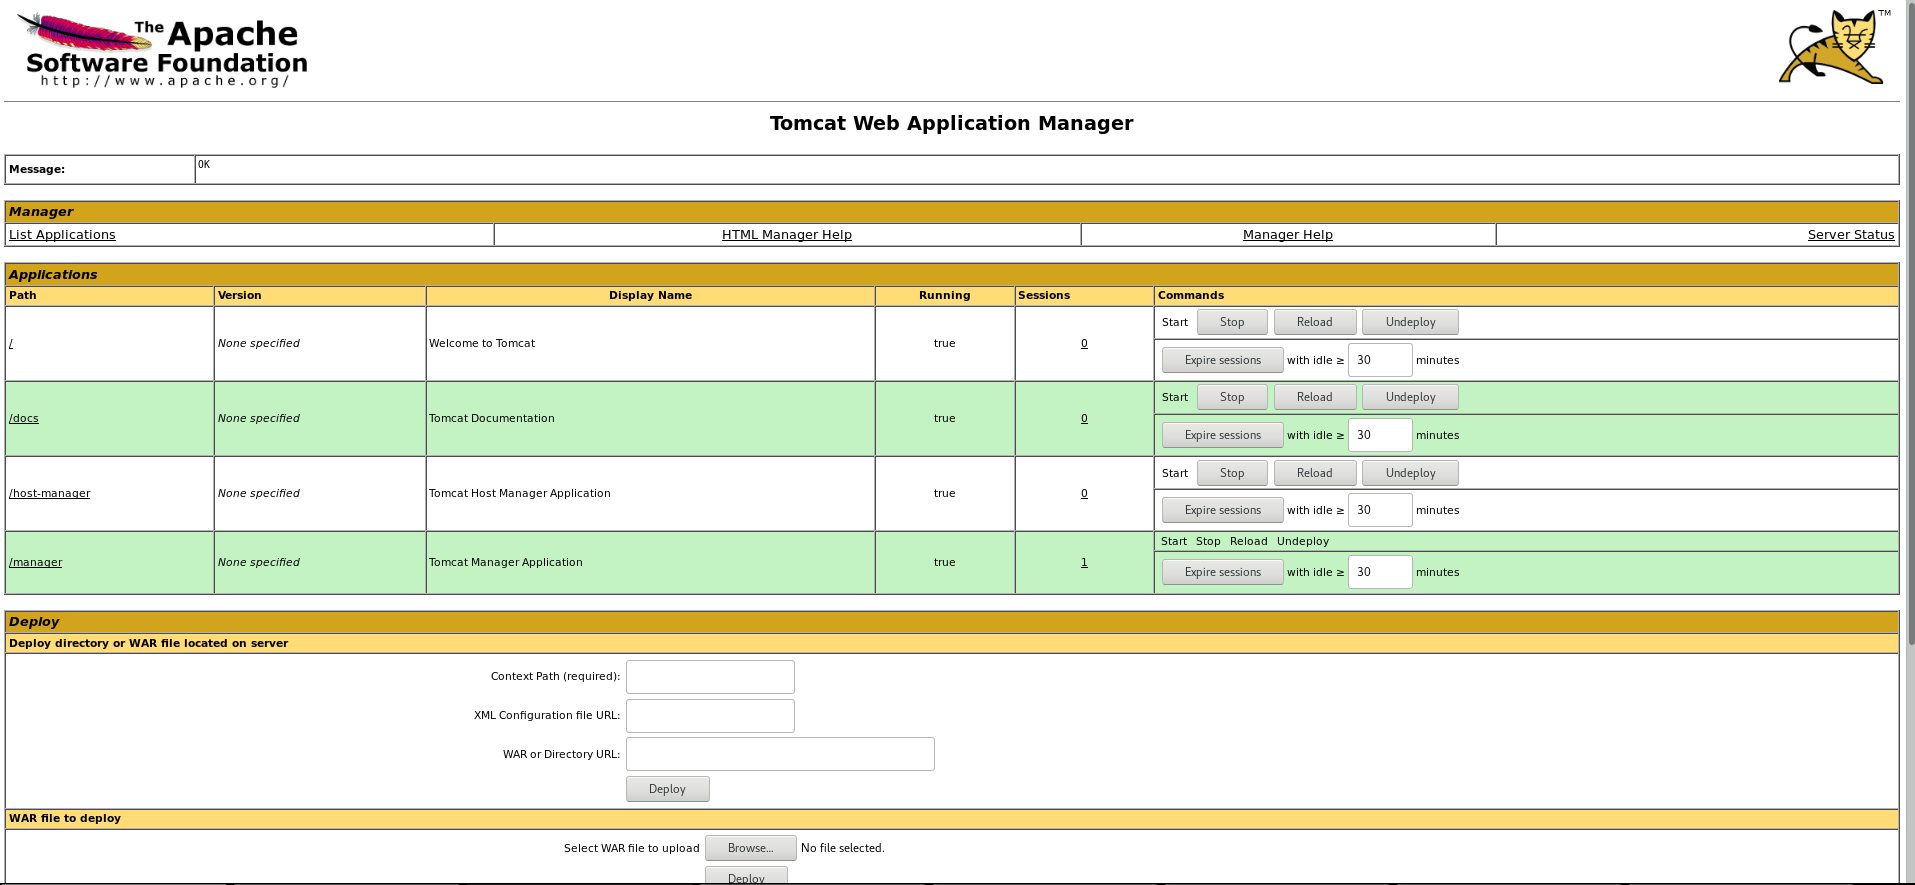Edit idle minutes field for /docs
The image size is (1915, 885).
[1379, 435]
